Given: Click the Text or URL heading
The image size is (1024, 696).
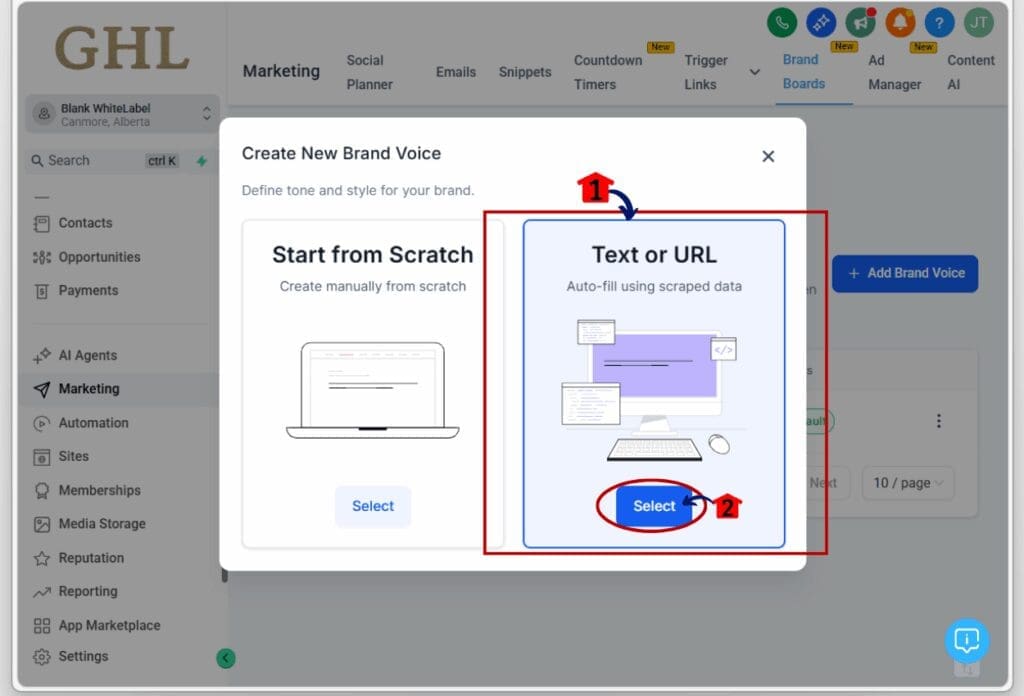Looking at the screenshot, I should pyautogui.click(x=654, y=255).
